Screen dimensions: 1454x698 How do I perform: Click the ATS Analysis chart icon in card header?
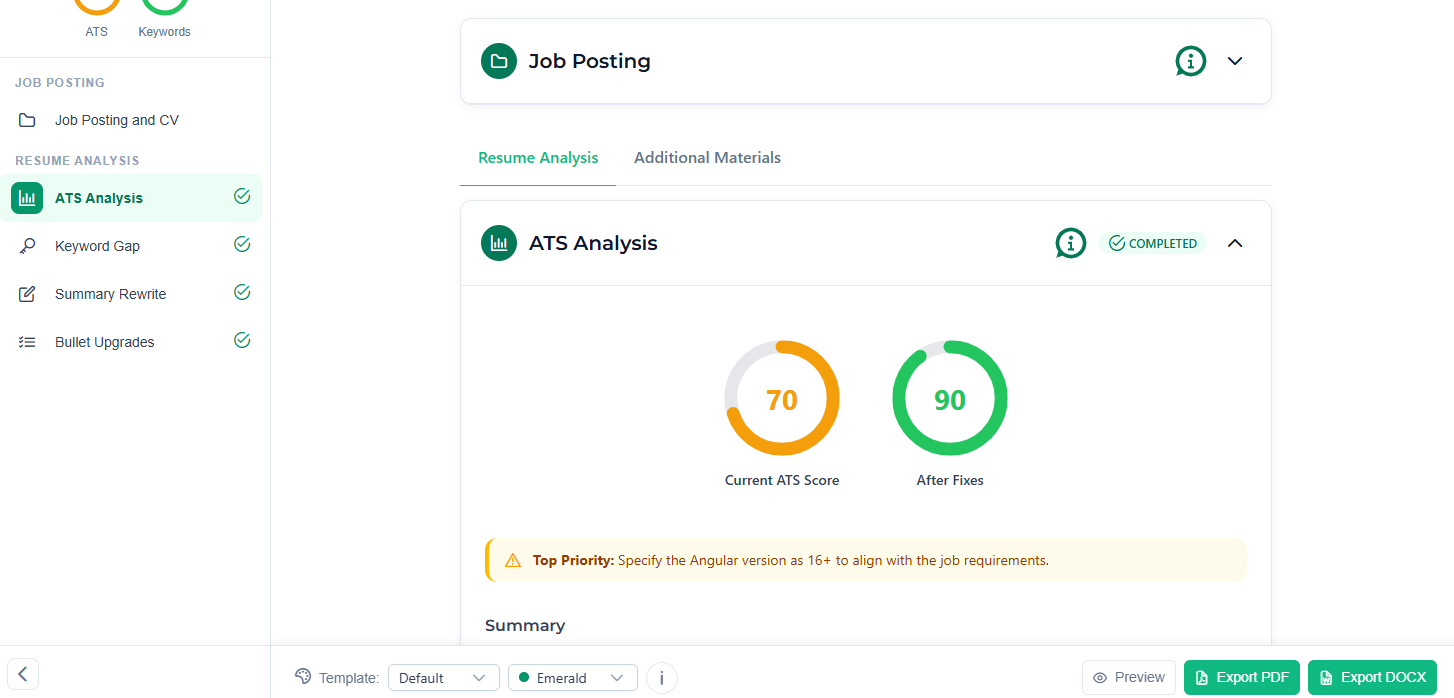(499, 243)
